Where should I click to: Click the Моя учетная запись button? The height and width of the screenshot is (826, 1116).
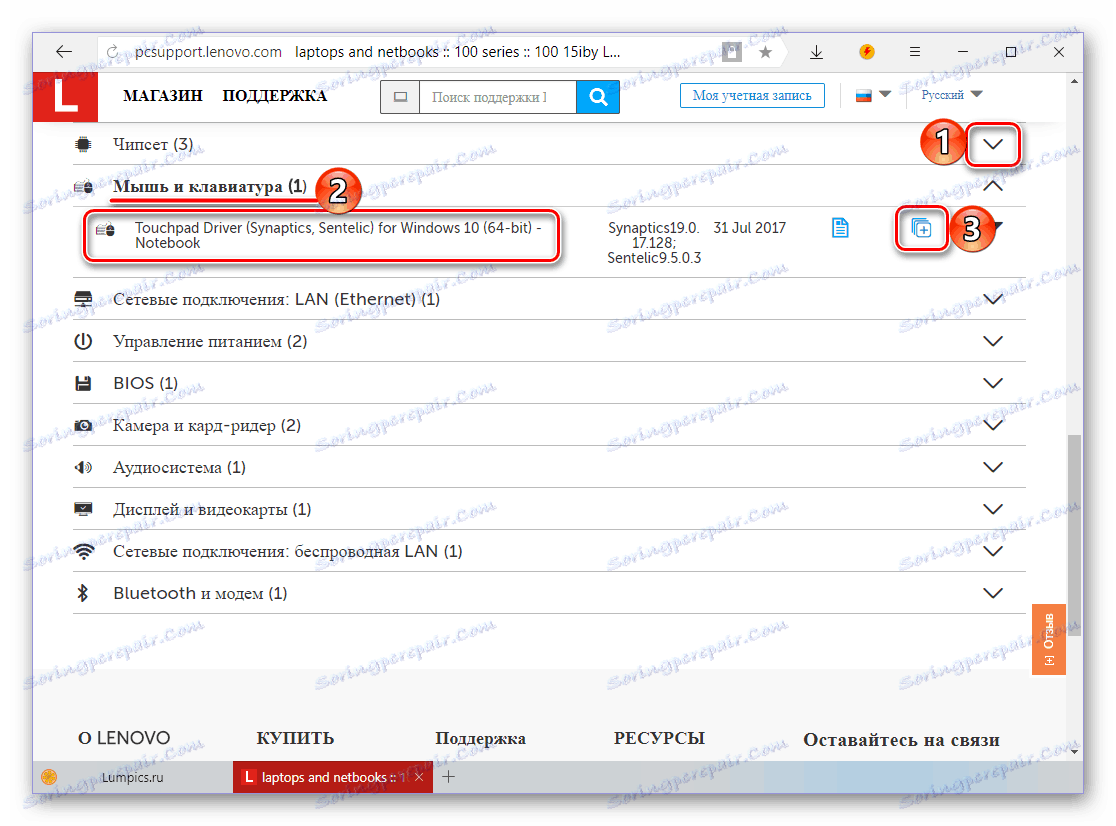(x=752, y=95)
